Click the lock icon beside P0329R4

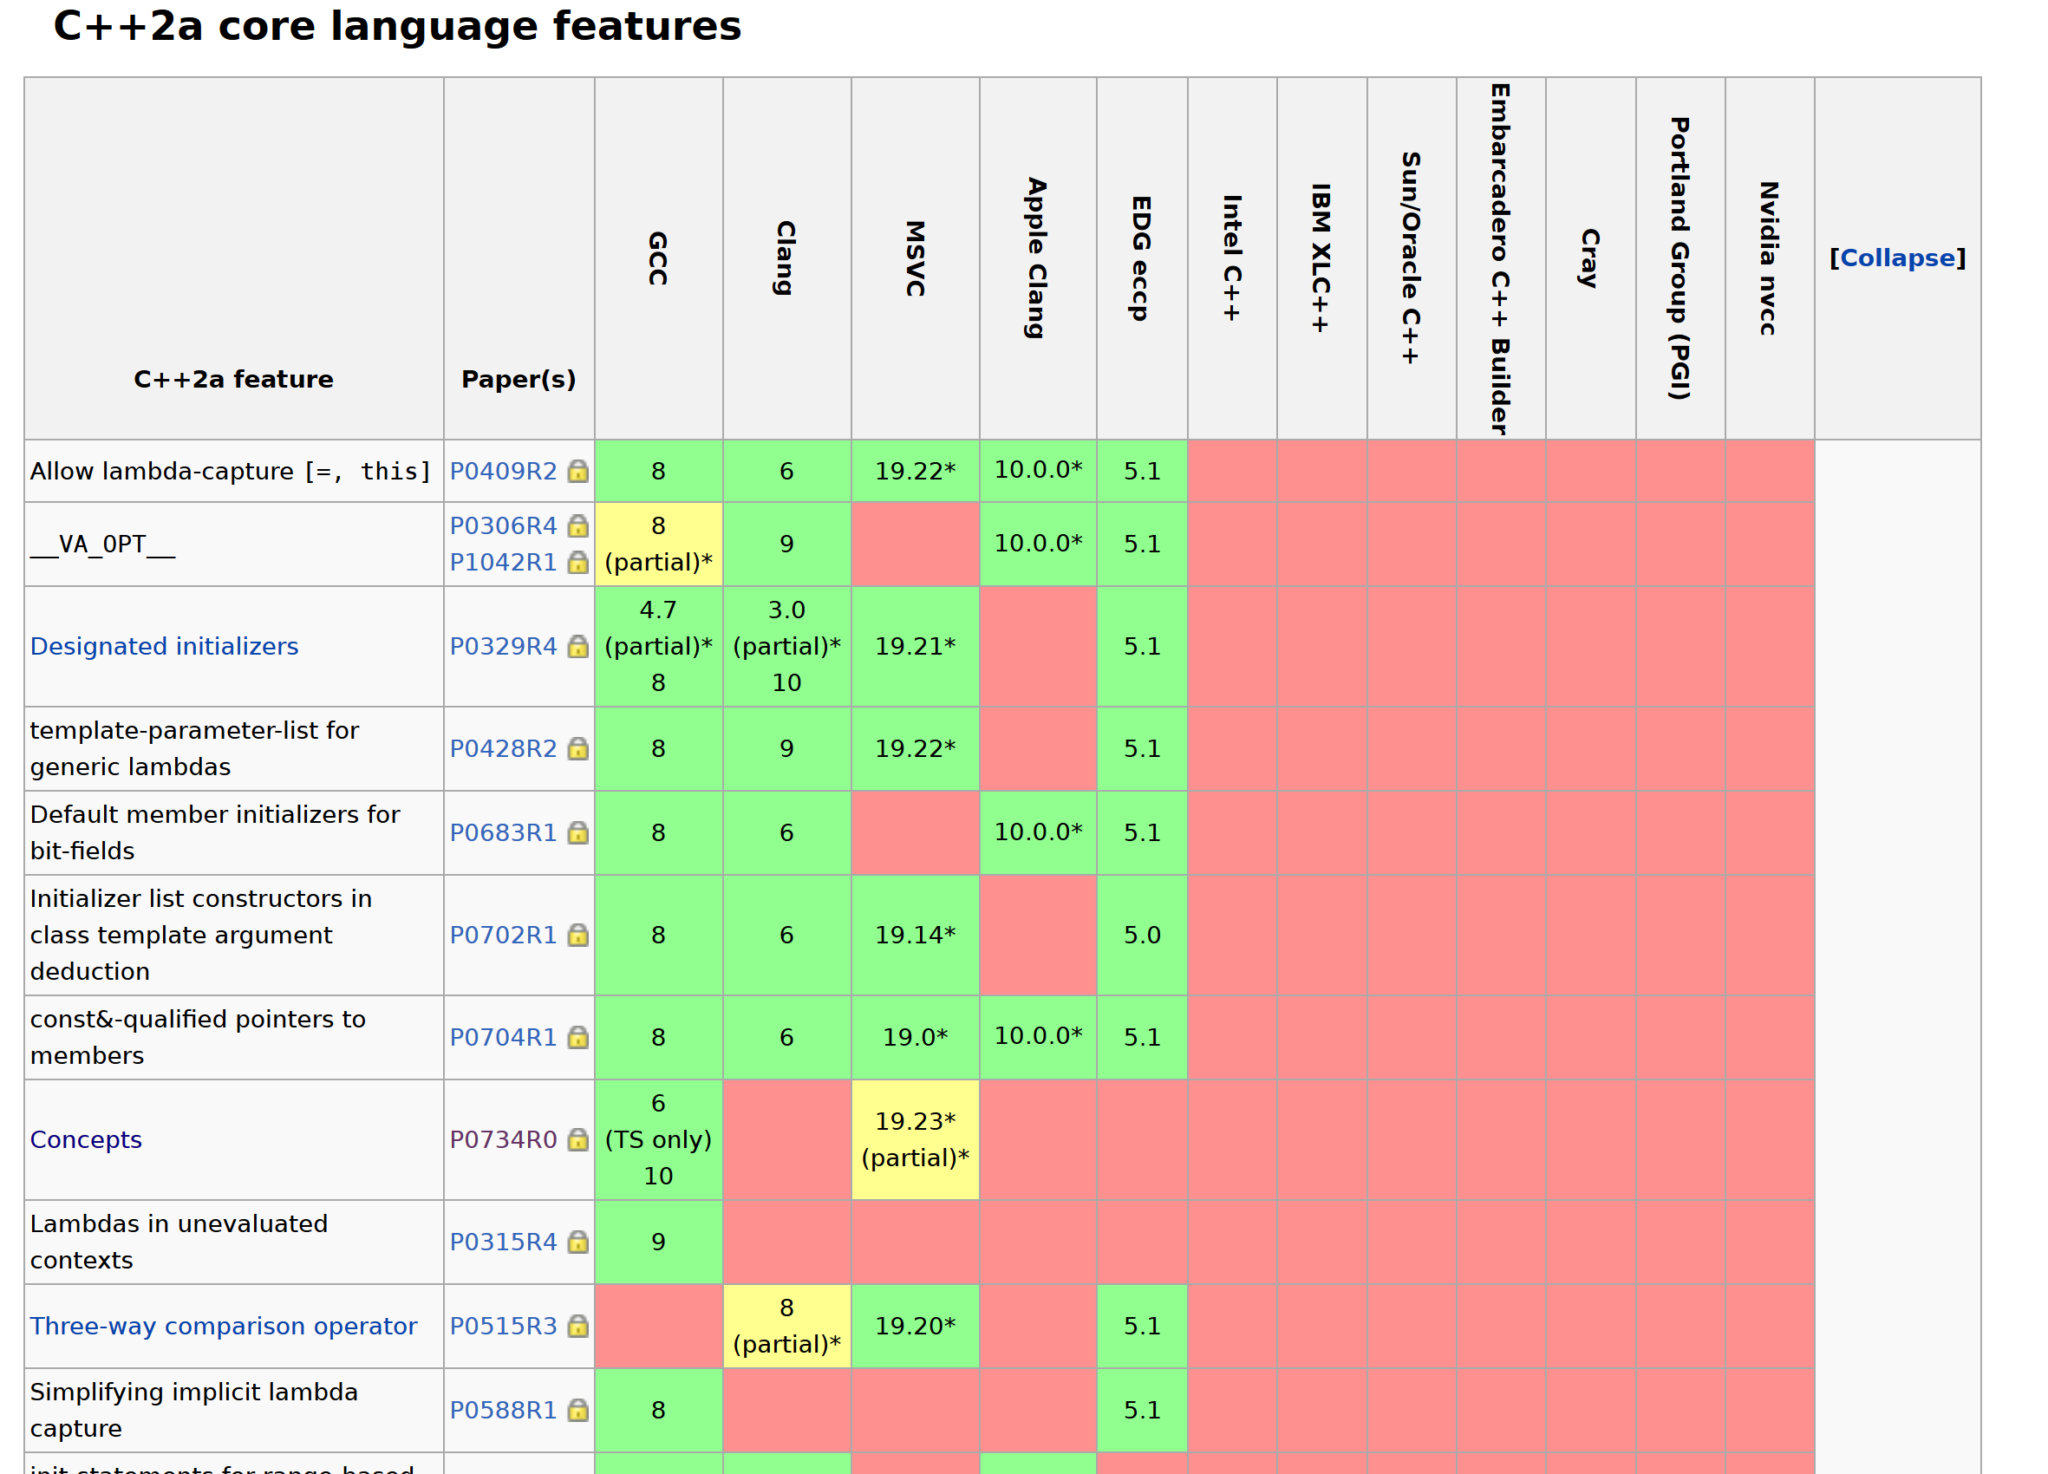tap(578, 646)
